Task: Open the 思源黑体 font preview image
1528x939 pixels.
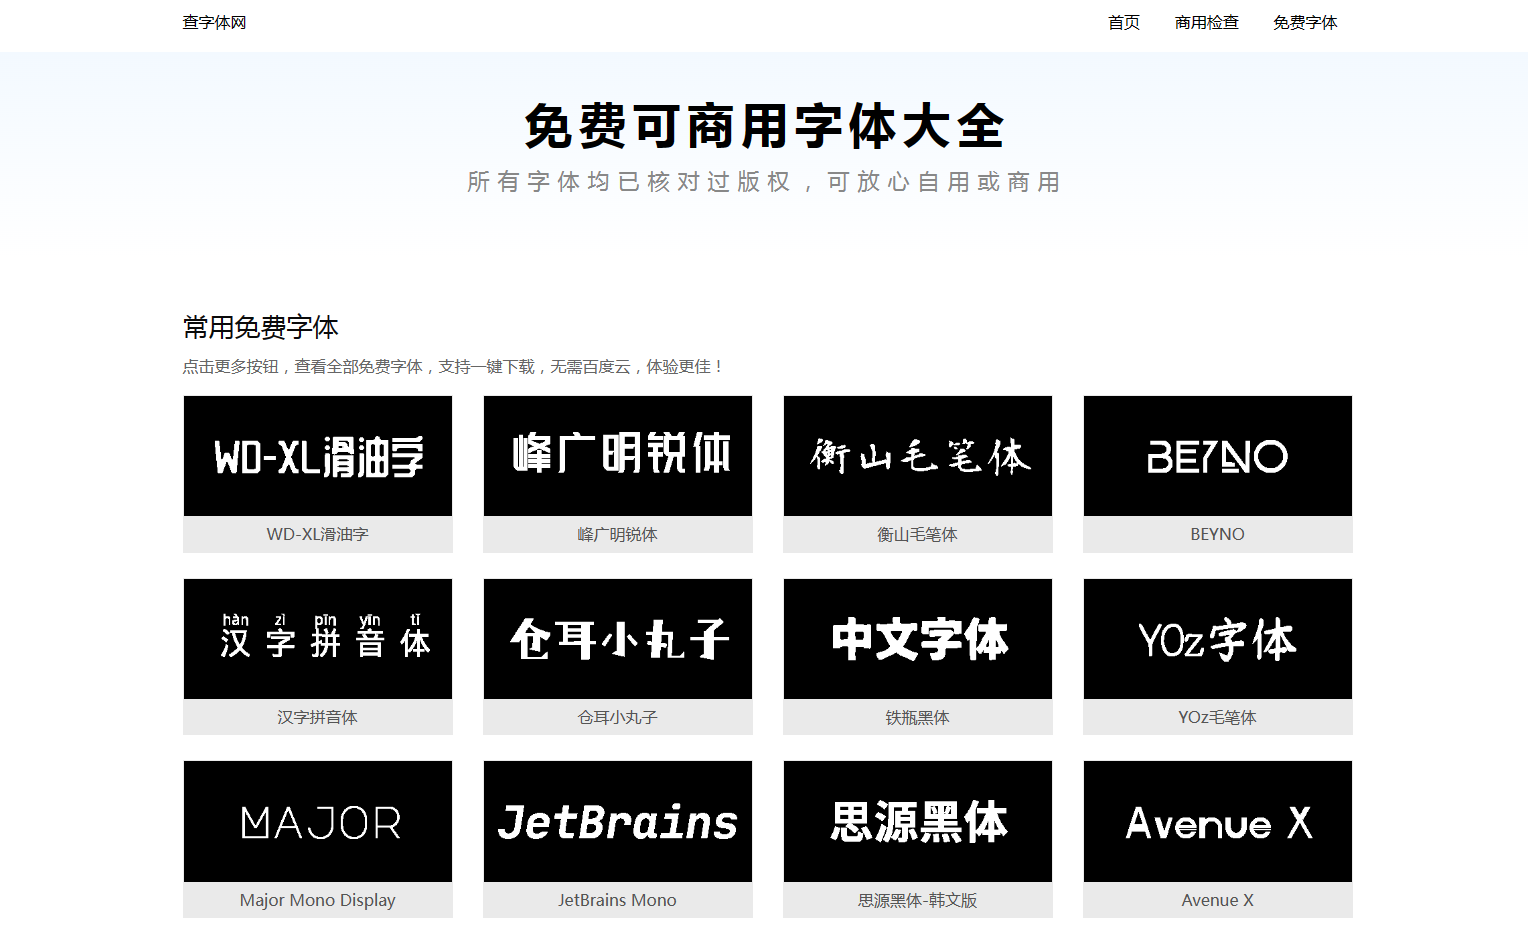Action: coord(918,822)
